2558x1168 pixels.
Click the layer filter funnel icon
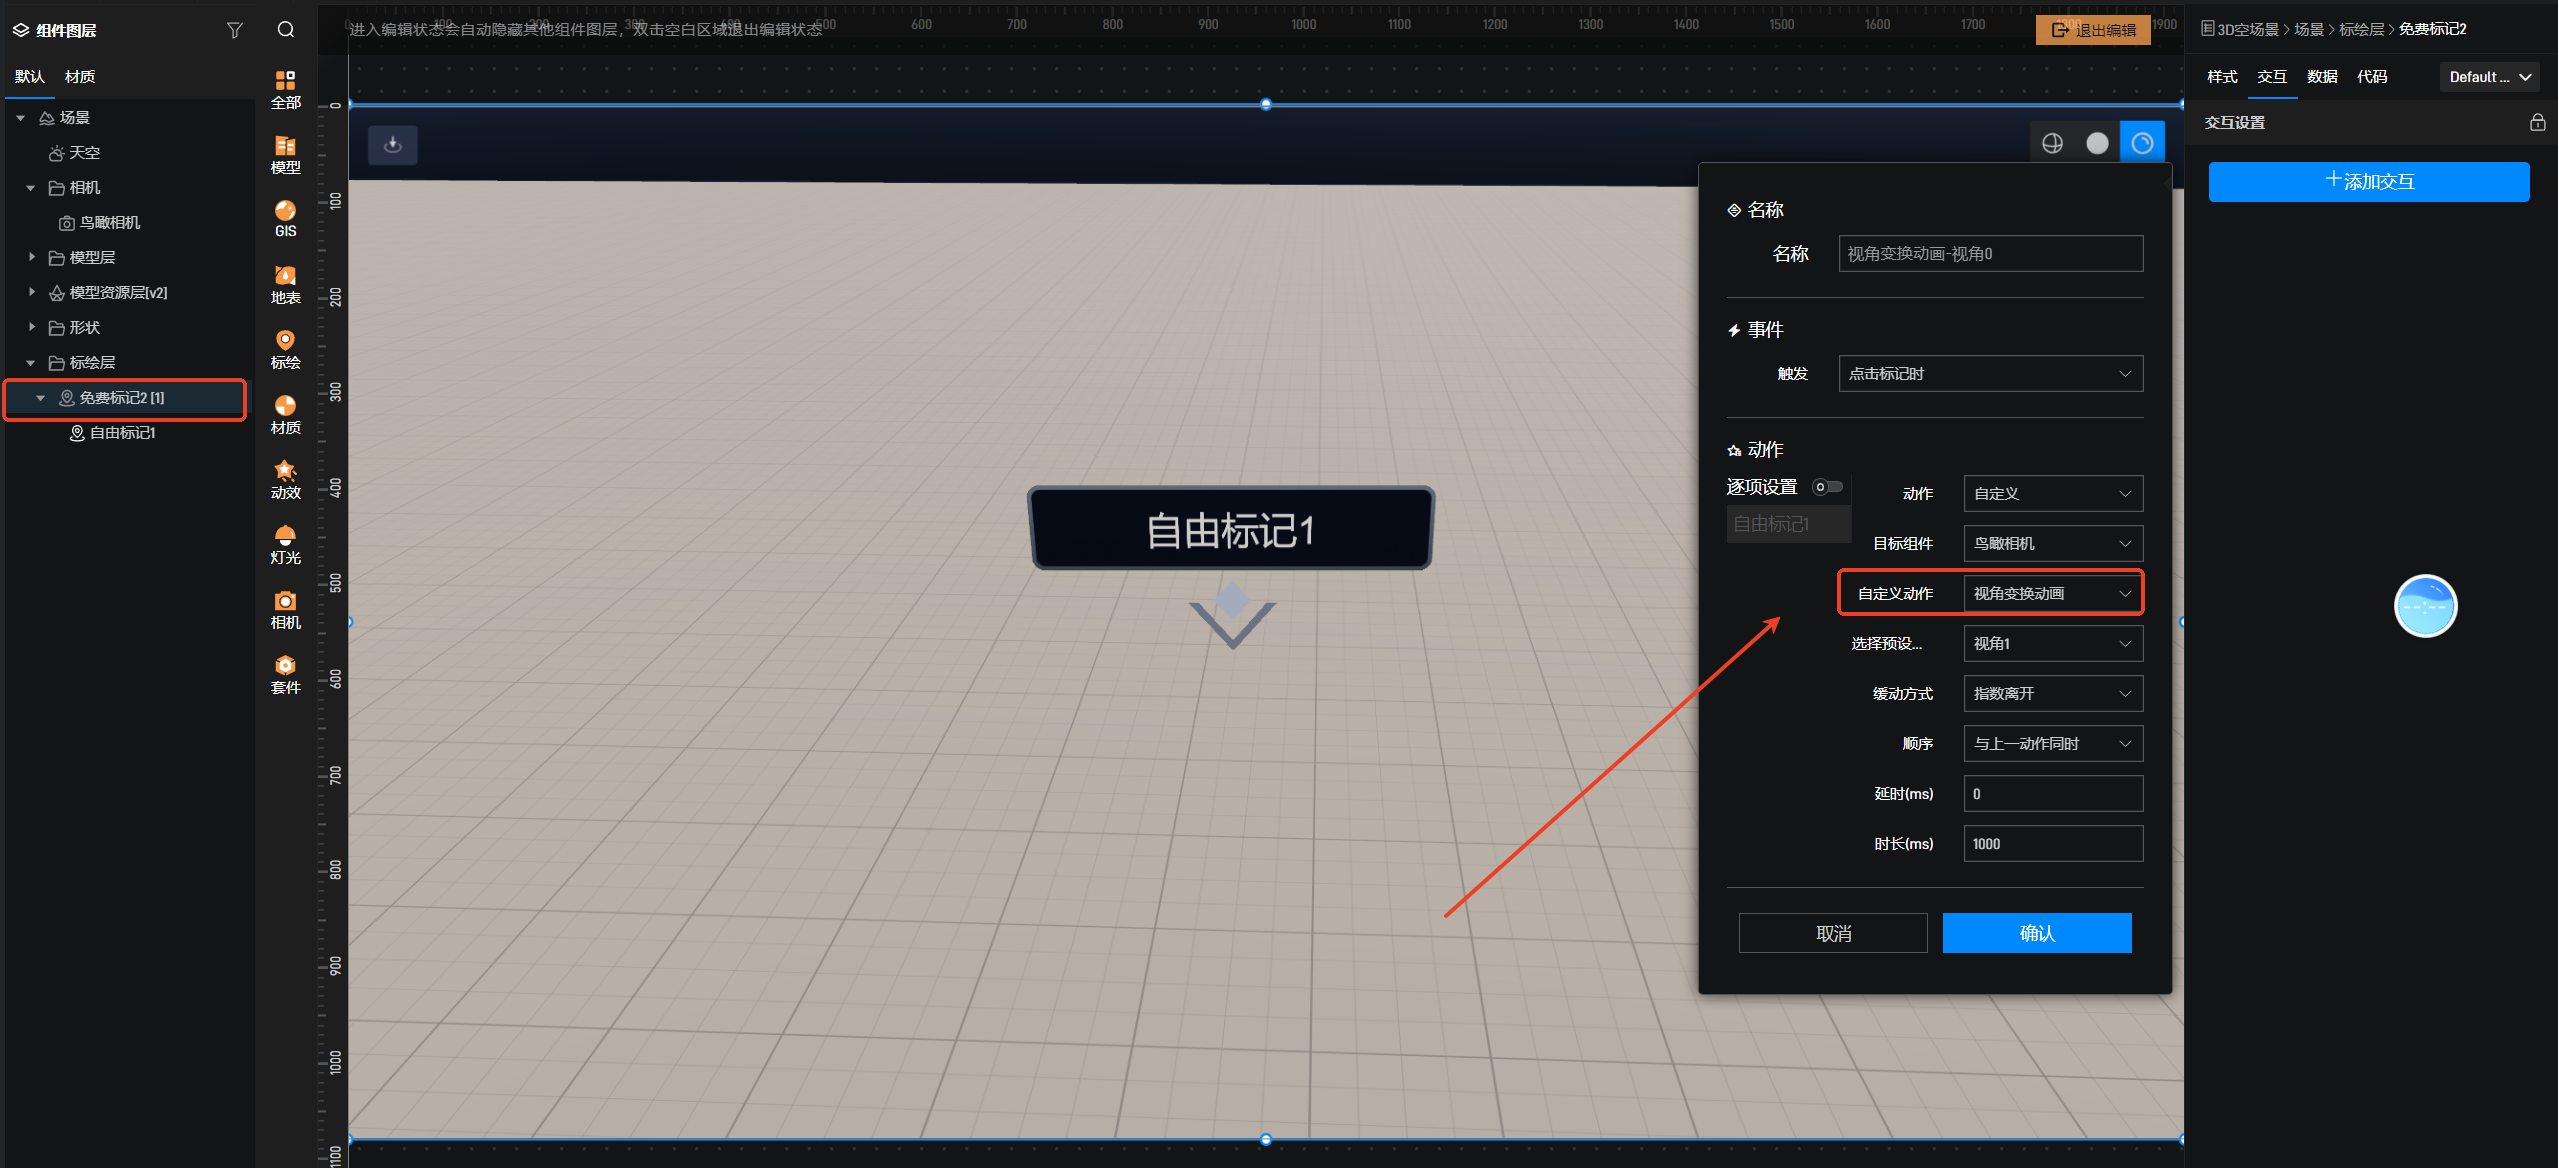tap(235, 30)
